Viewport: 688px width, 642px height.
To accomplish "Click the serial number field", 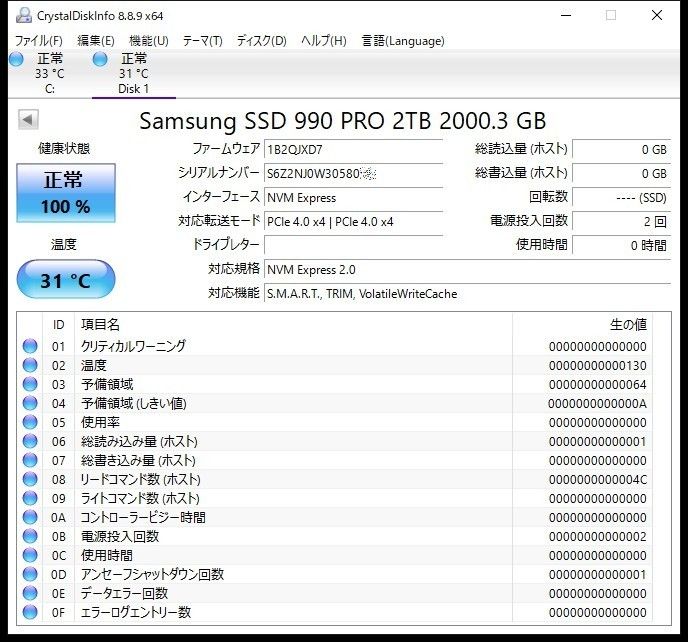I will 354,174.
